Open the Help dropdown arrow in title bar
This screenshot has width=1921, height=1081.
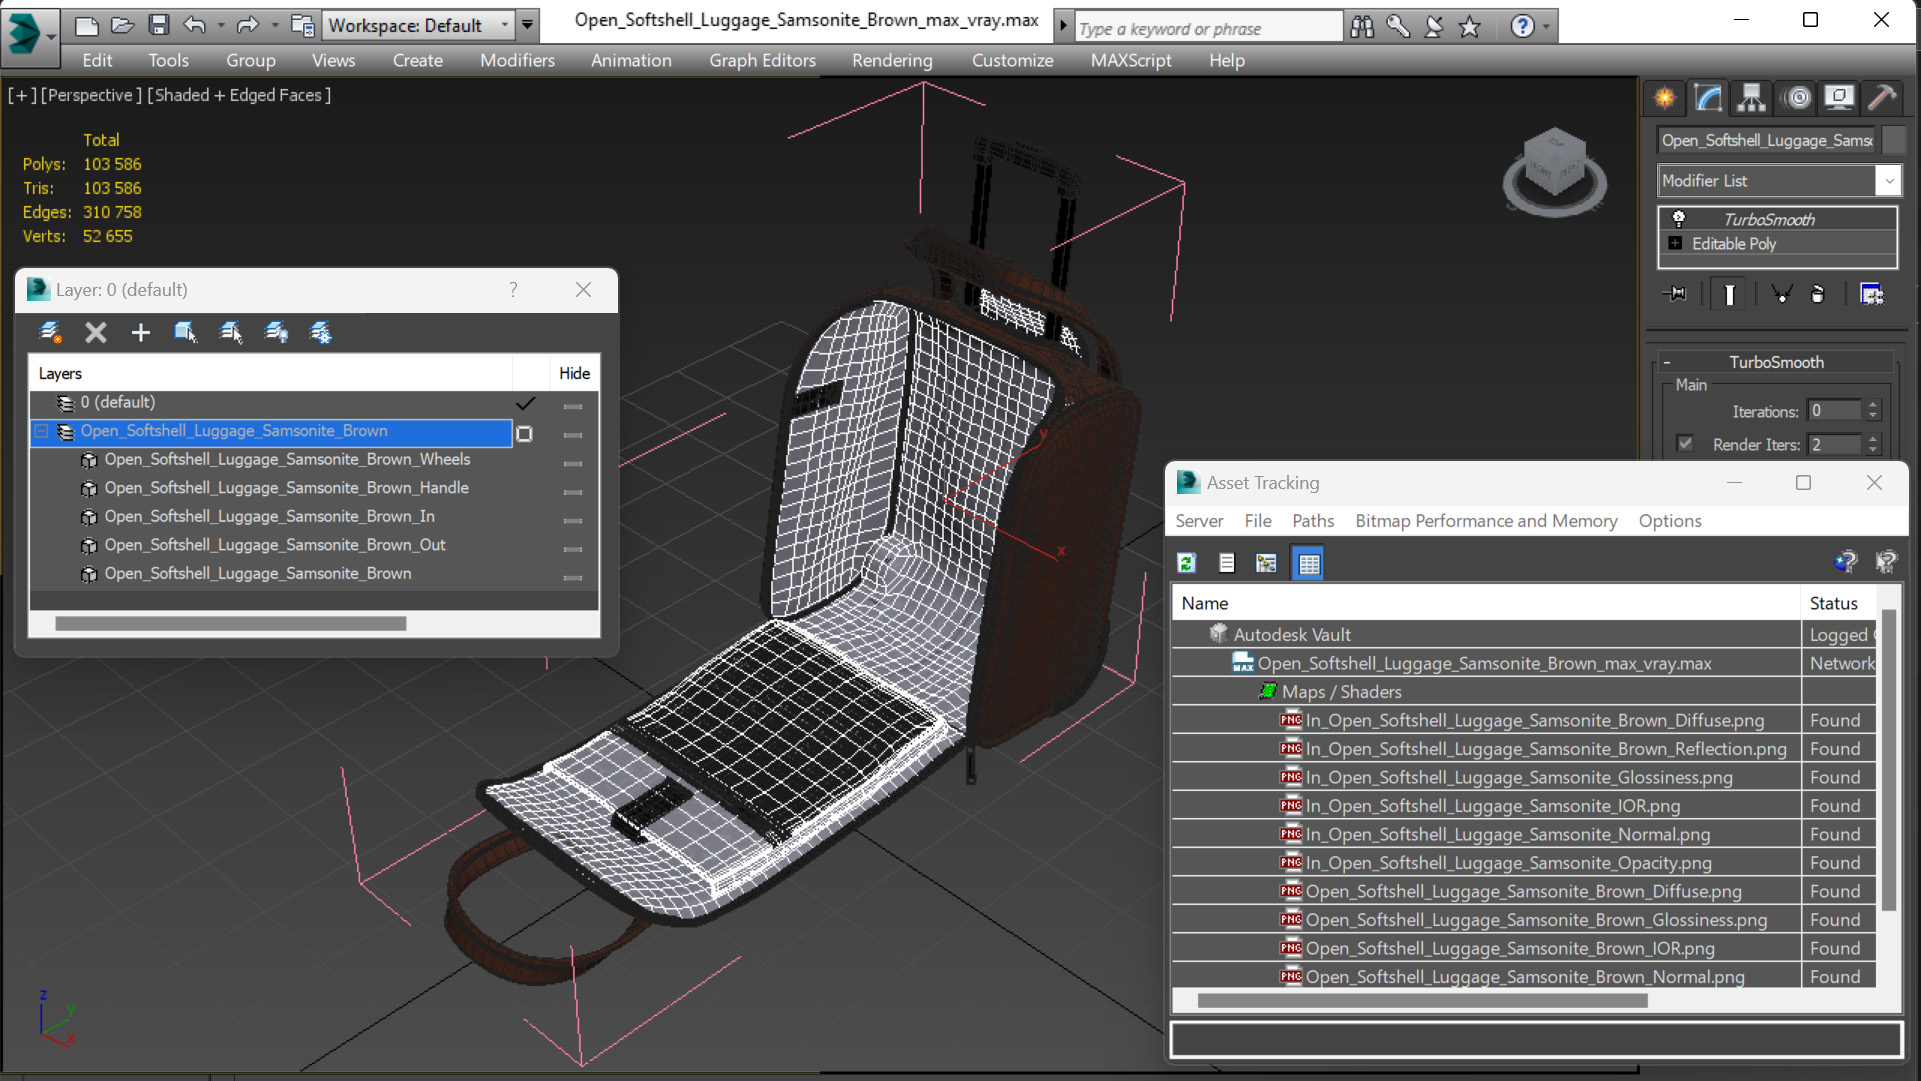pos(1546,26)
